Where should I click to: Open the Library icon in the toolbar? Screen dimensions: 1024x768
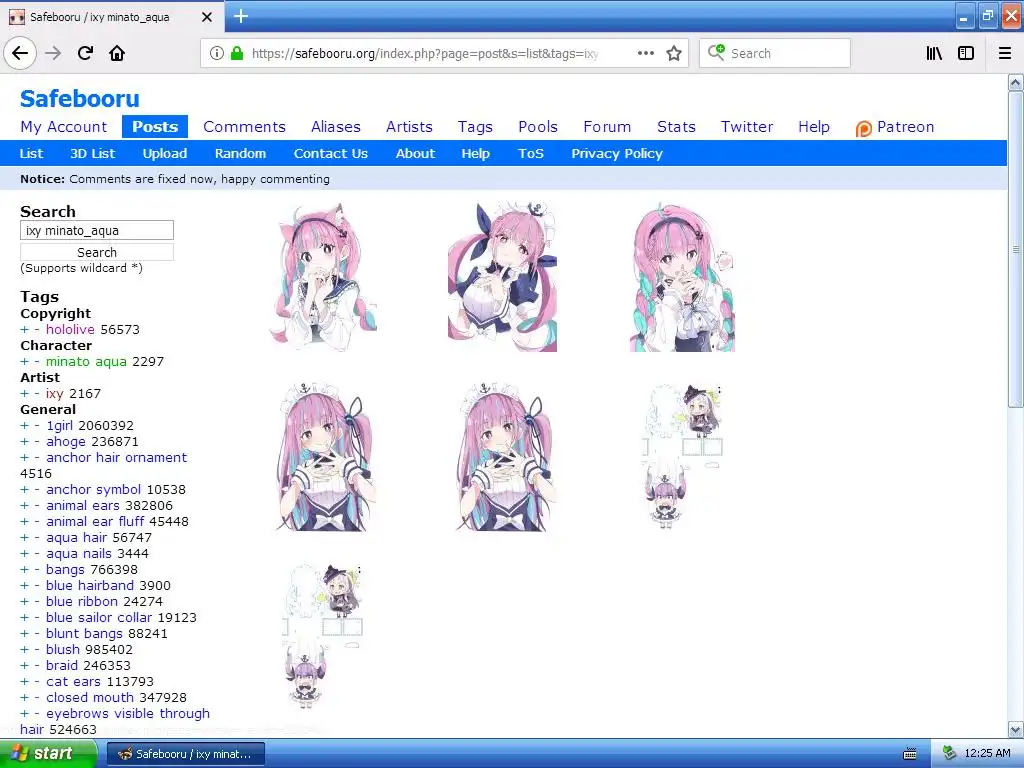(x=934, y=53)
